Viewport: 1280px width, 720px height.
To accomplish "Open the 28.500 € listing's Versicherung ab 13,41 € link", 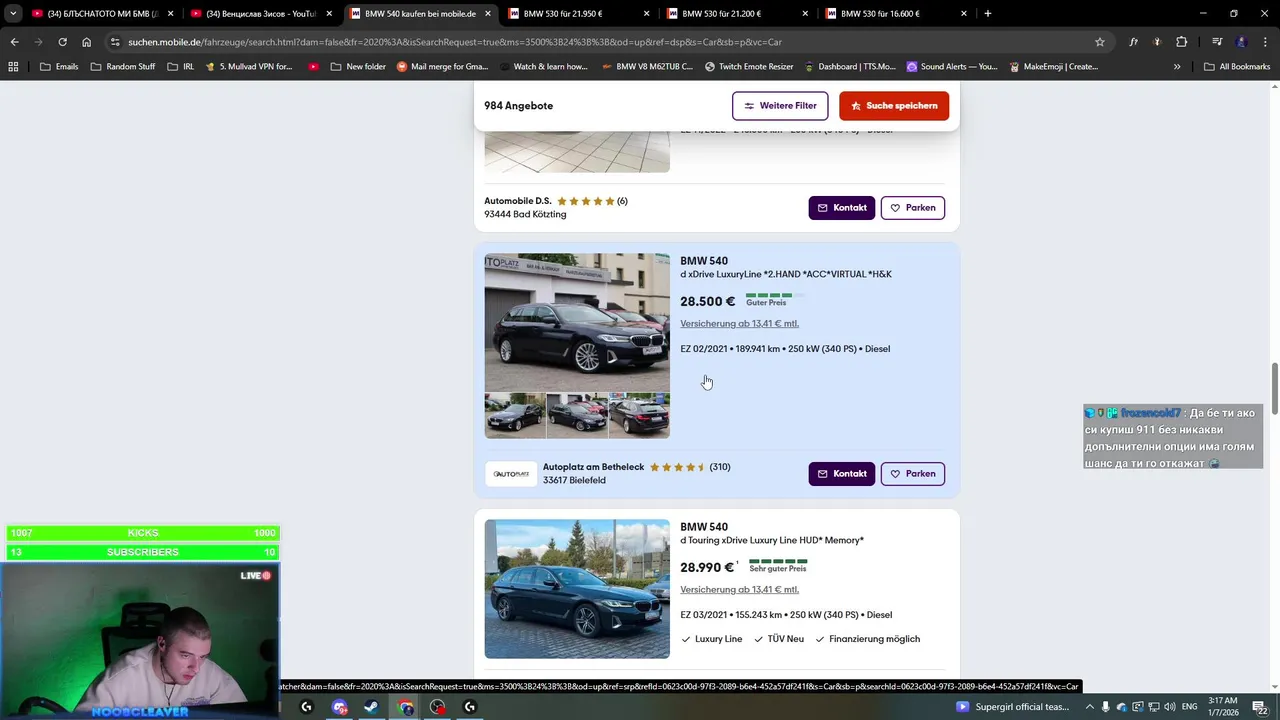I will 739,324.
